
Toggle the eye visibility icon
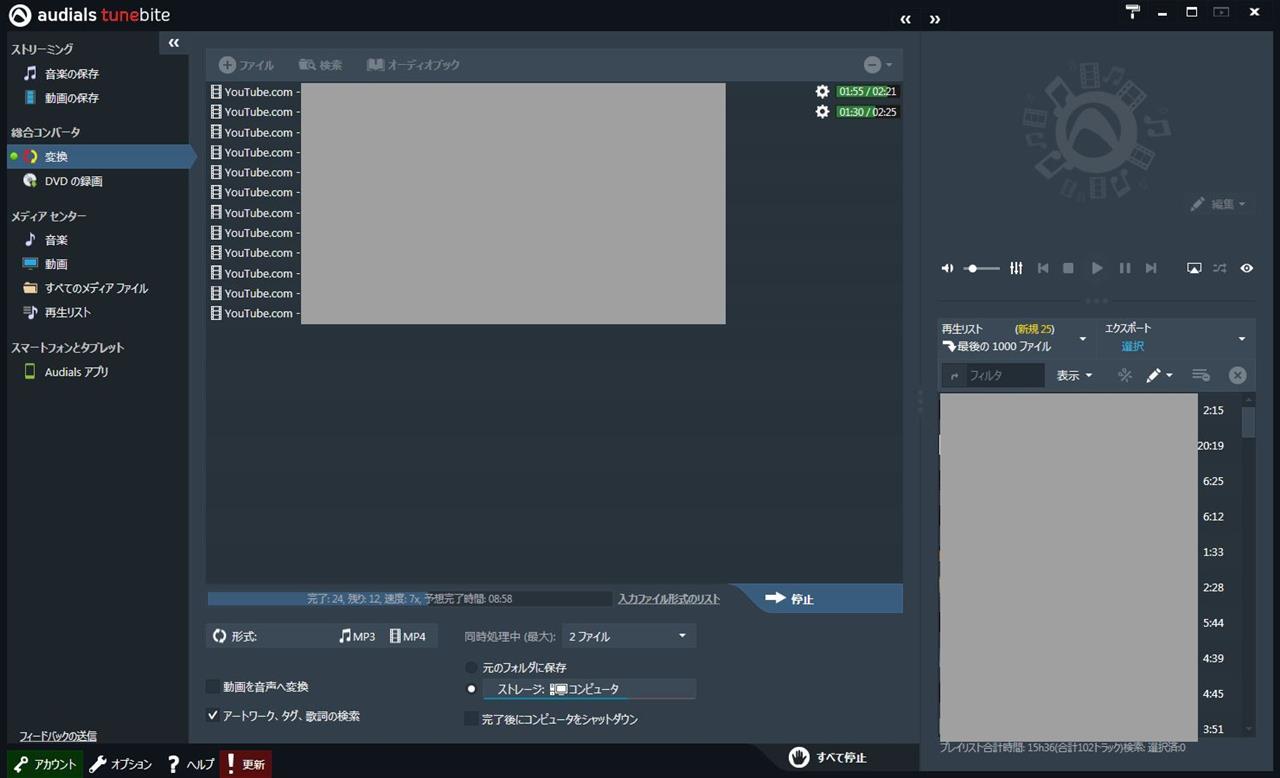click(x=1247, y=268)
